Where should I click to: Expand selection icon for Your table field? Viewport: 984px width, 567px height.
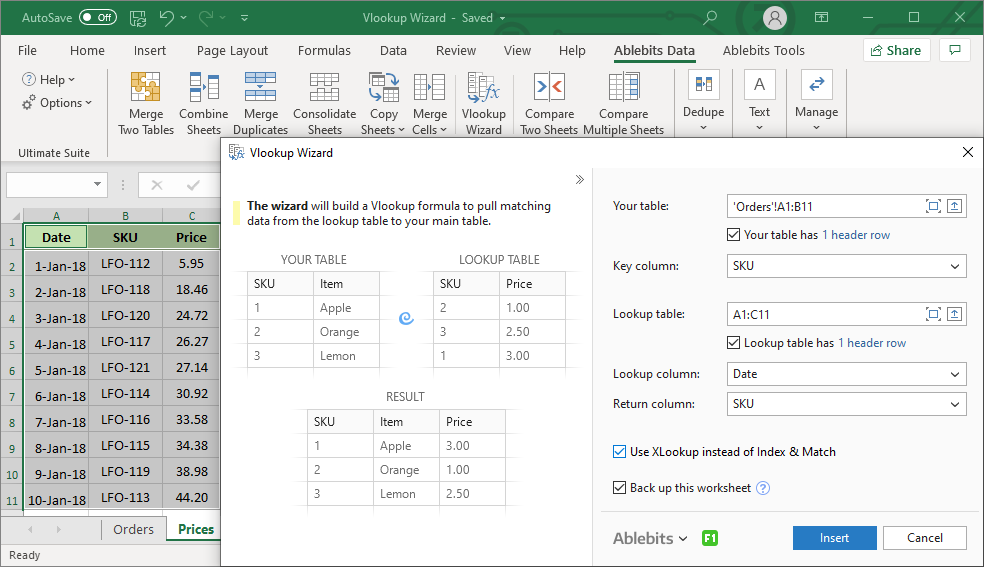955,206
